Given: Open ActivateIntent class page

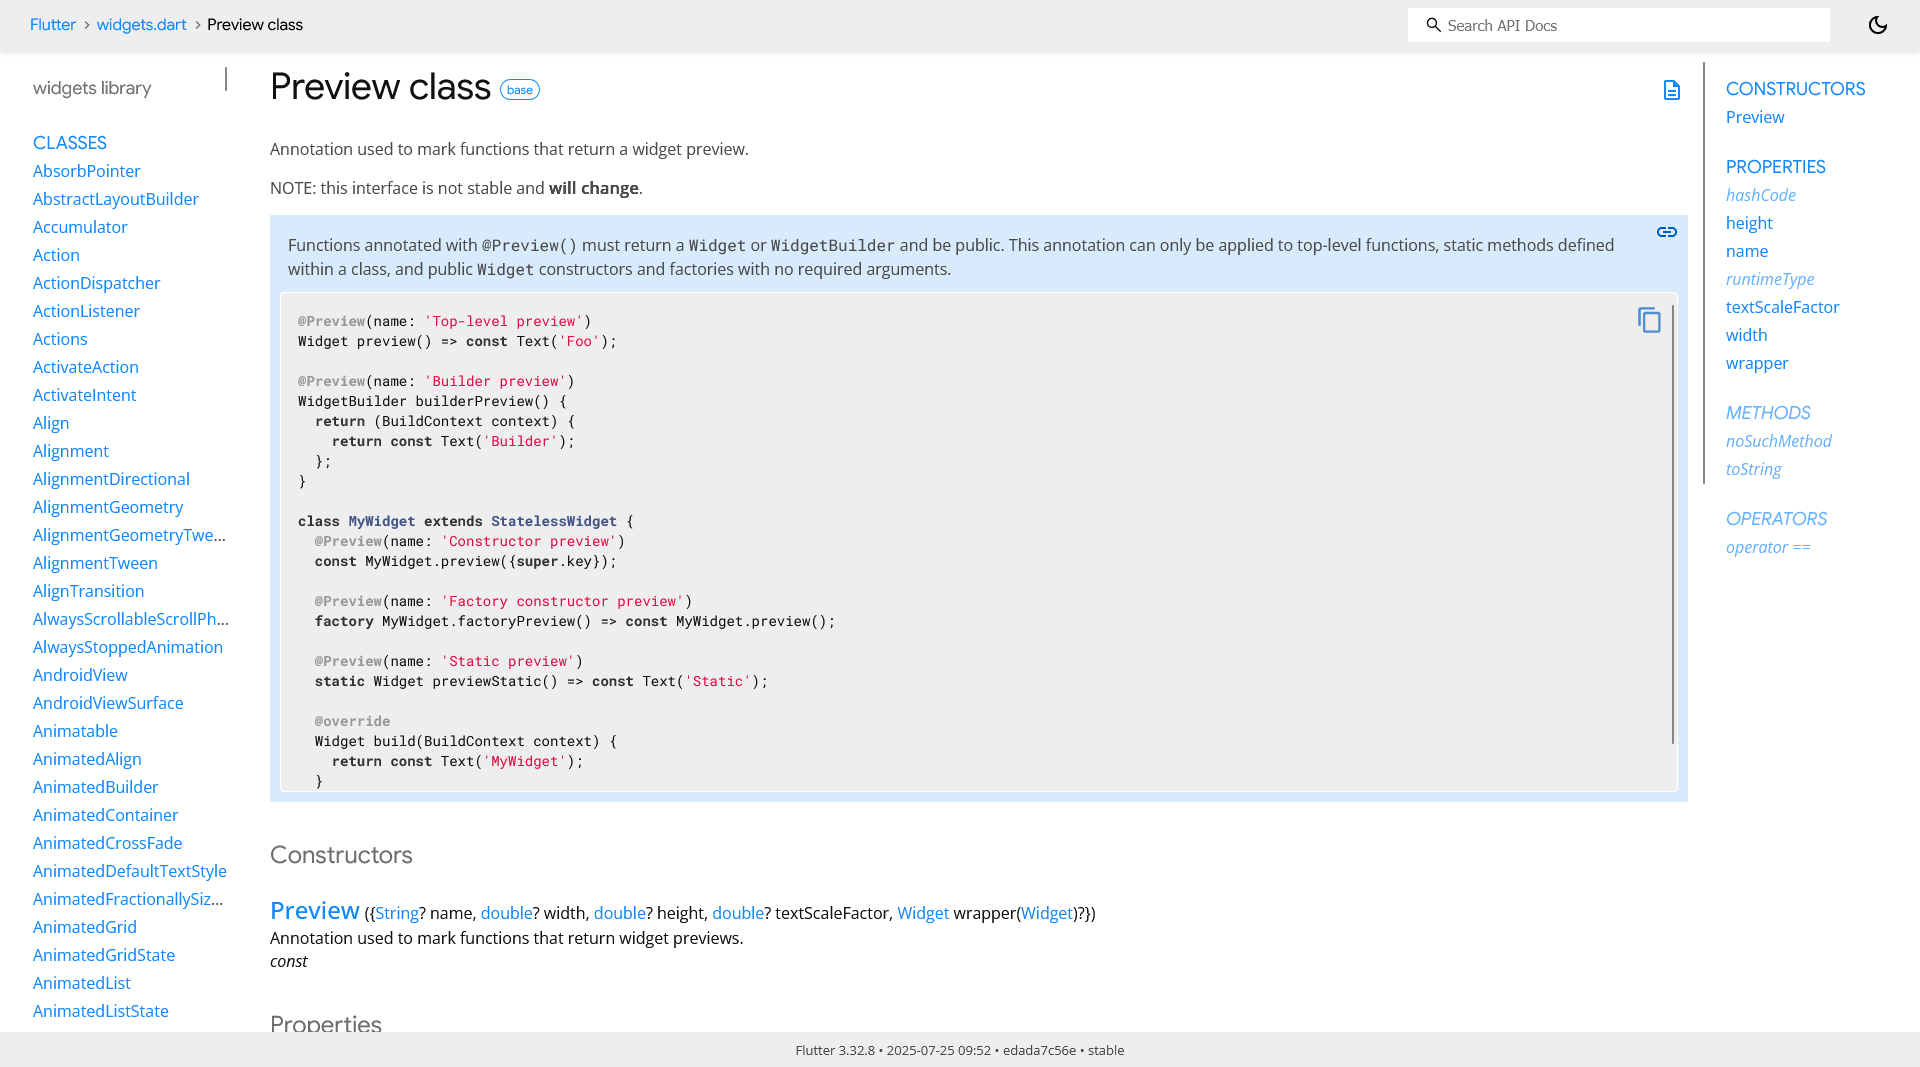Looking at the screenshot, I should [84, 395].
